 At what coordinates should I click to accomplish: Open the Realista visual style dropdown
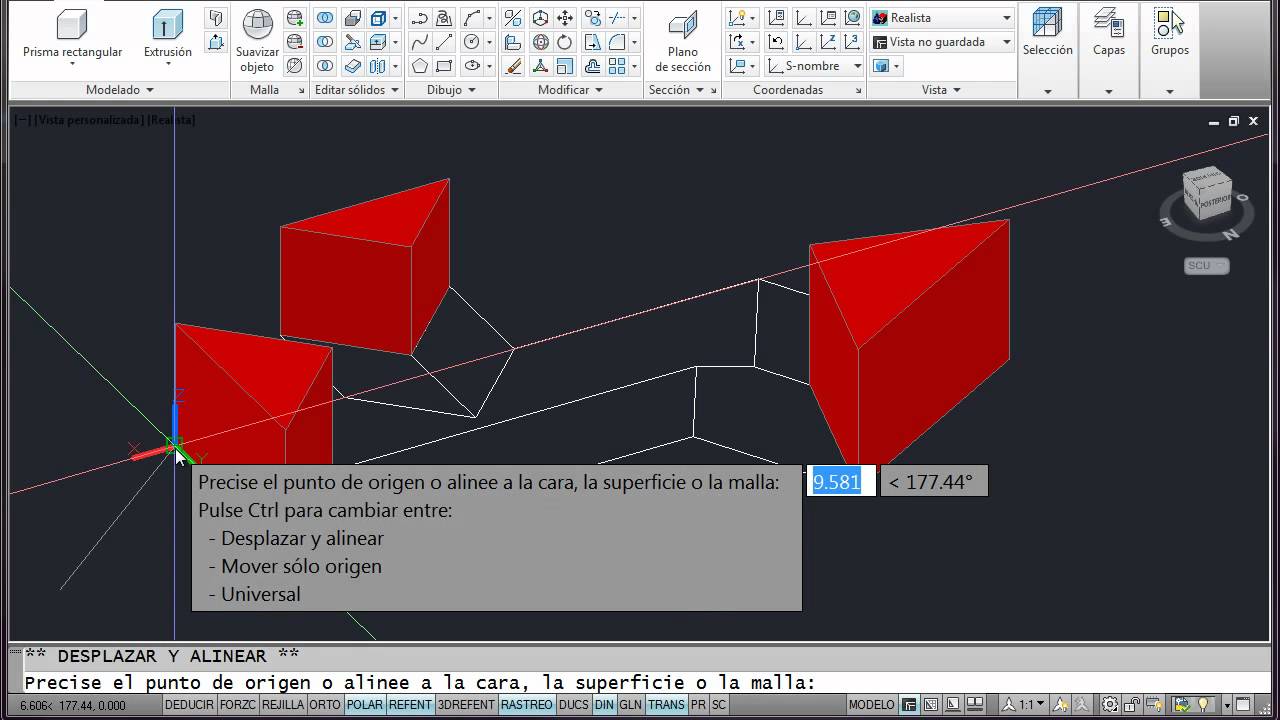(941, 18)
